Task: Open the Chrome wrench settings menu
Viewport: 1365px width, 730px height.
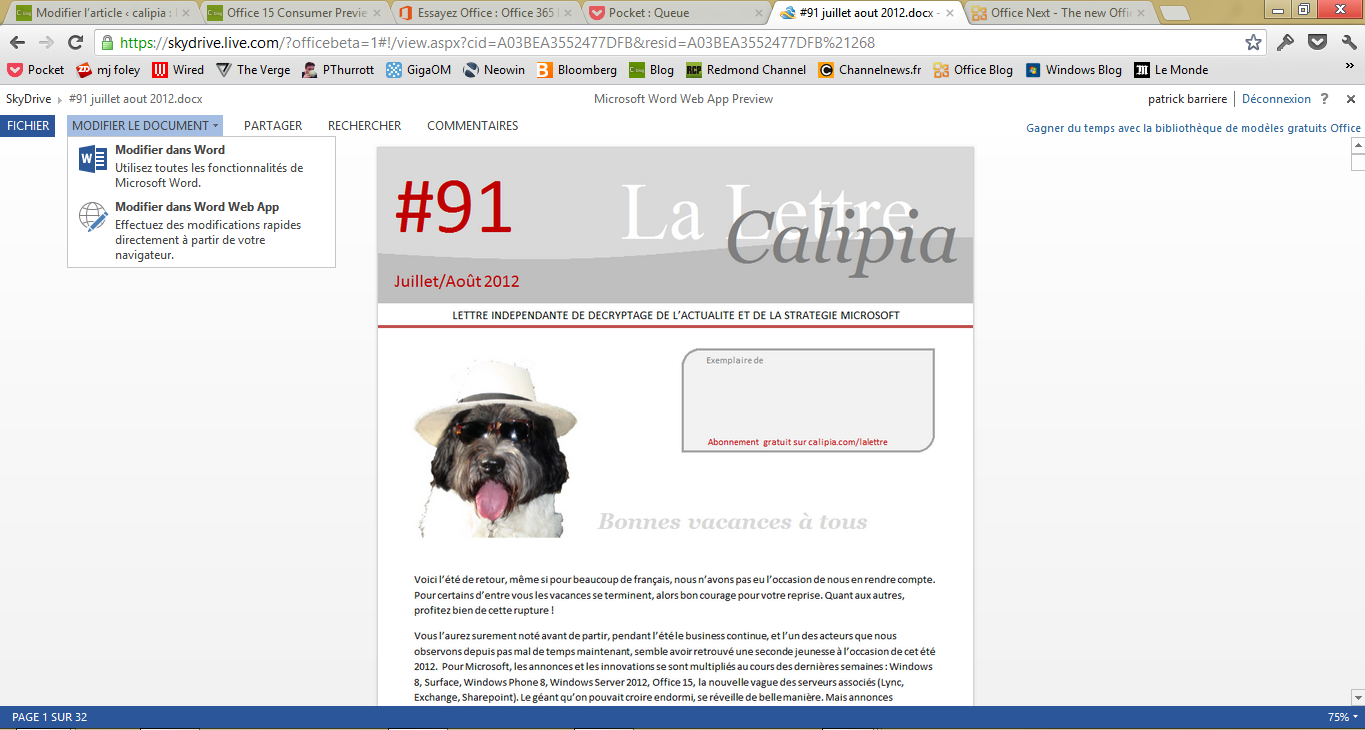Action: click(1349, 43)
